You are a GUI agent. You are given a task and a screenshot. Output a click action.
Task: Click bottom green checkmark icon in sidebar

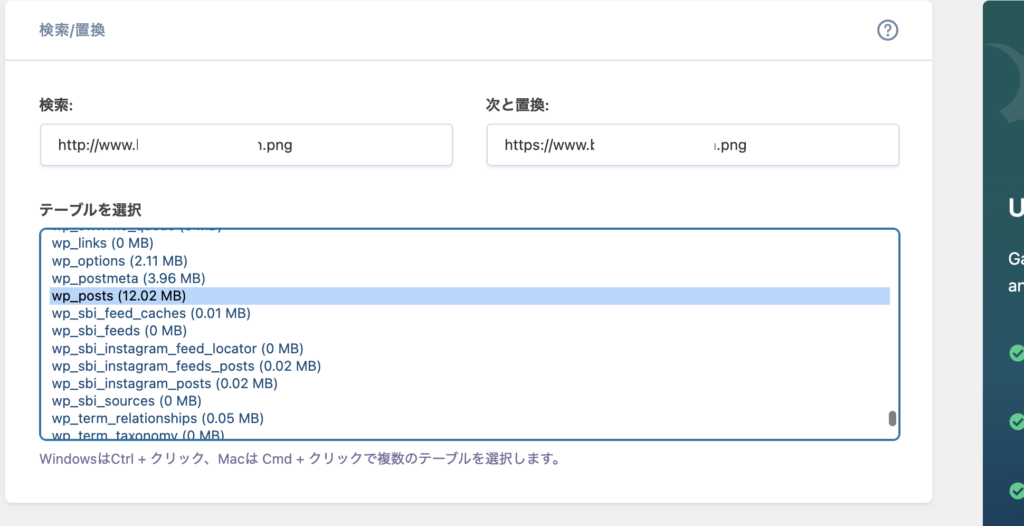1016,491
